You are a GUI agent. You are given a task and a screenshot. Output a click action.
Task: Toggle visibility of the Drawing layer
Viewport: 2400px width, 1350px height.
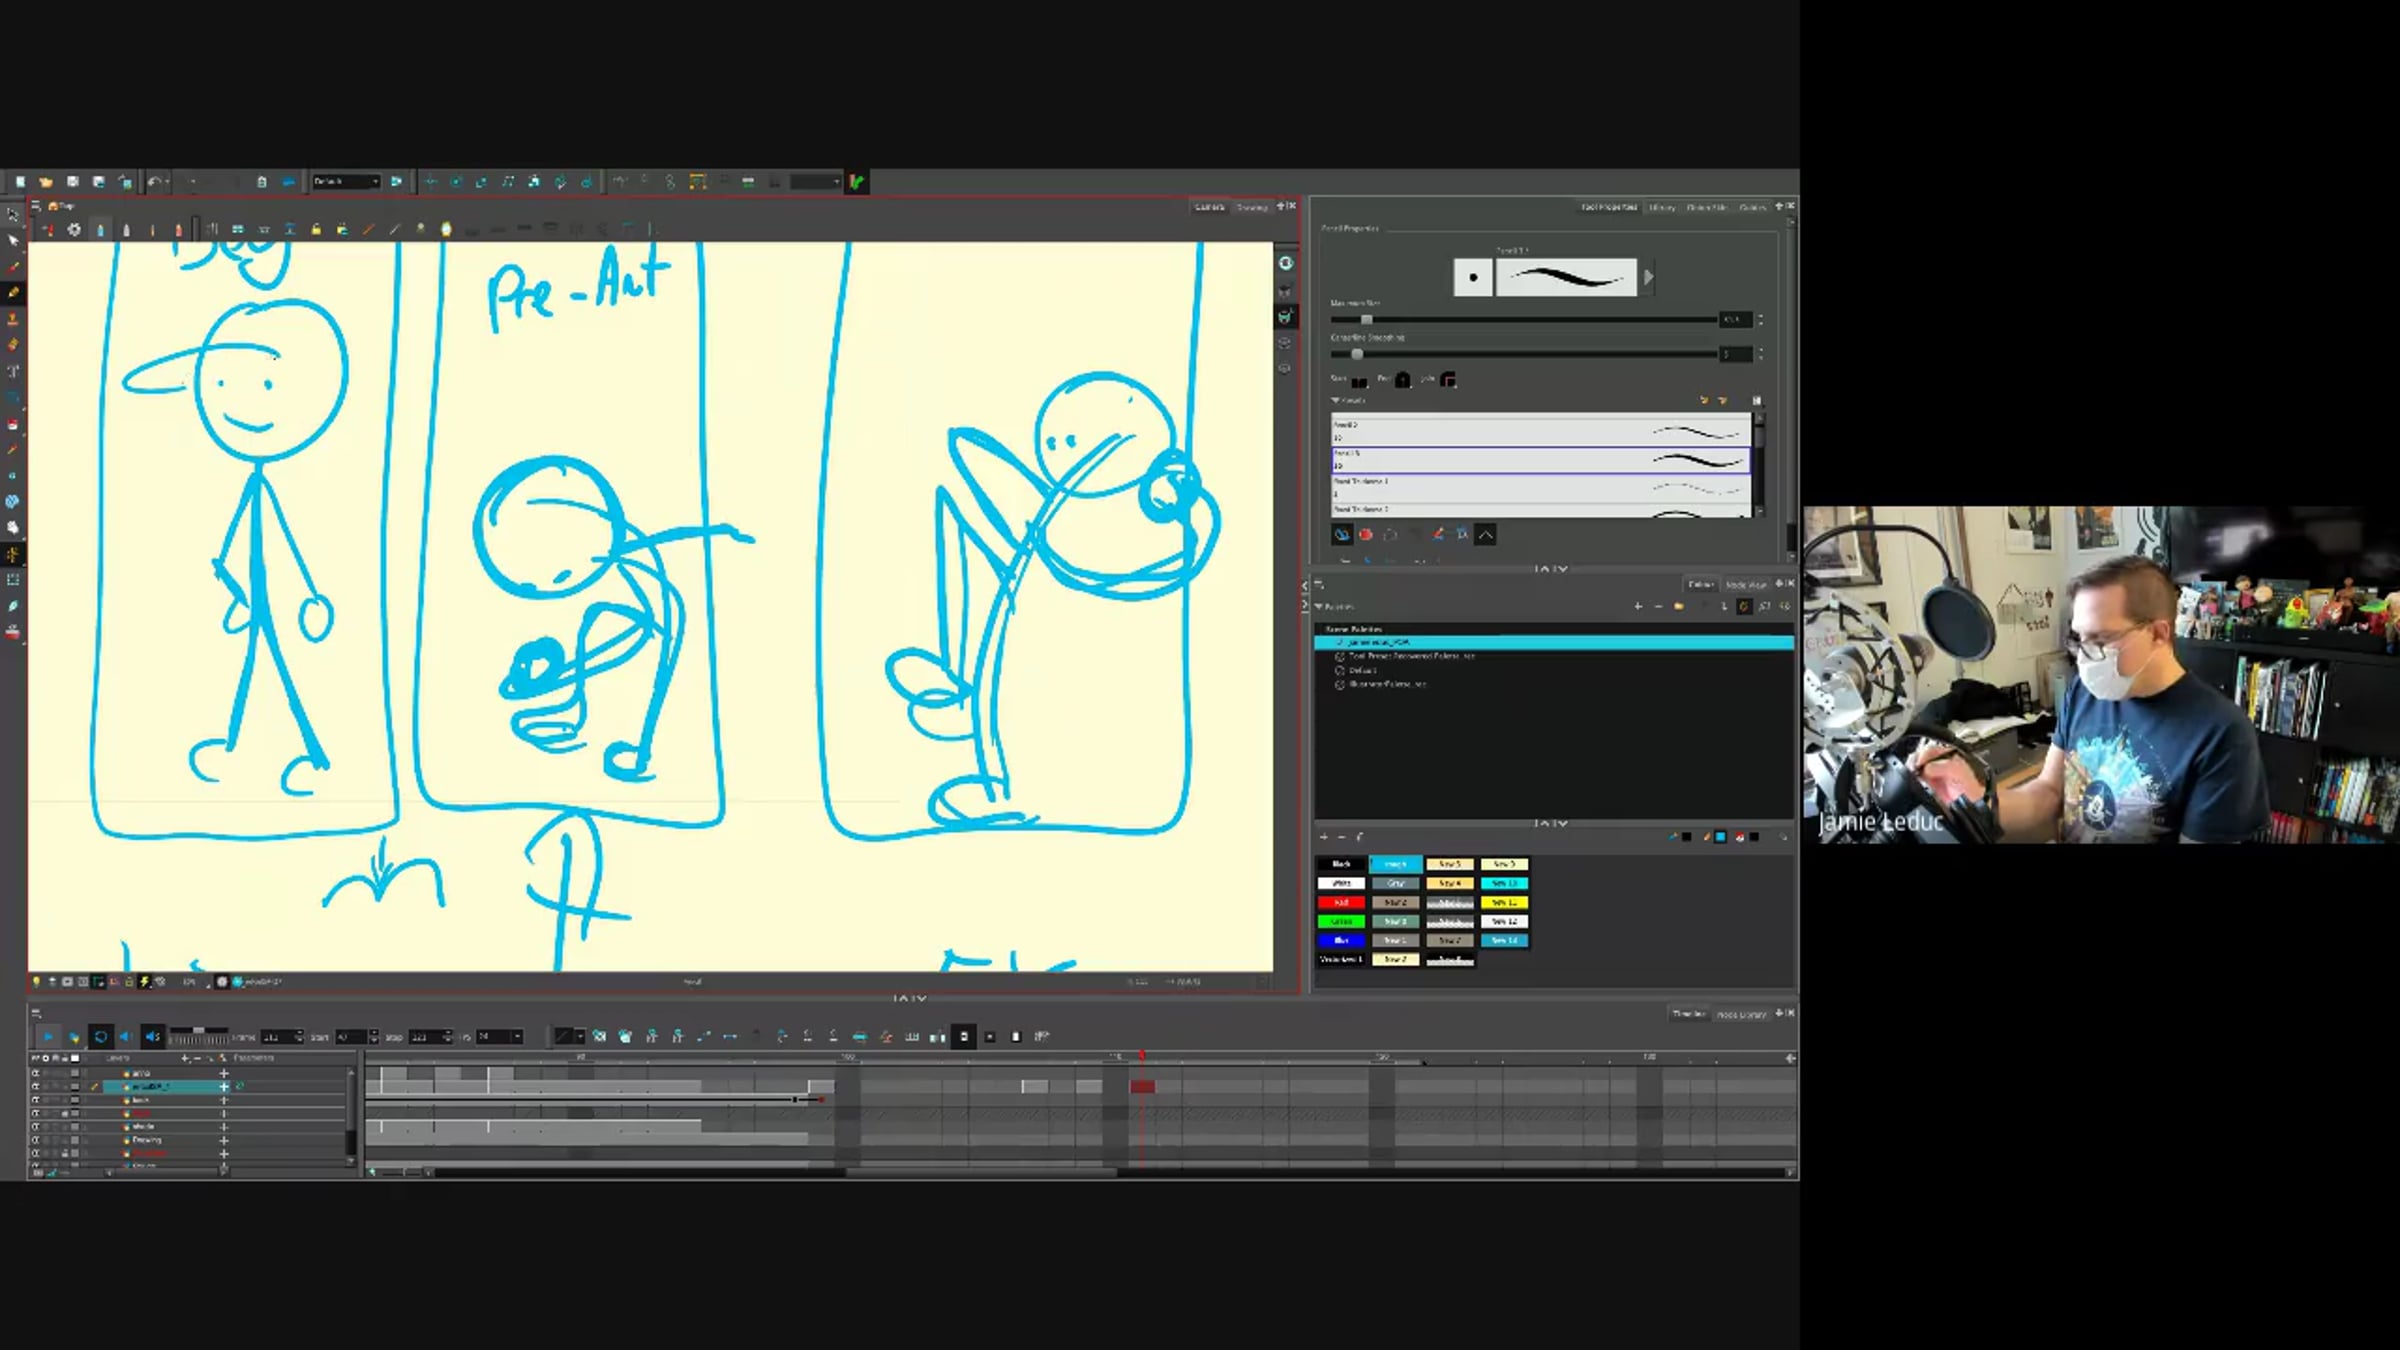click(35, 1140)
